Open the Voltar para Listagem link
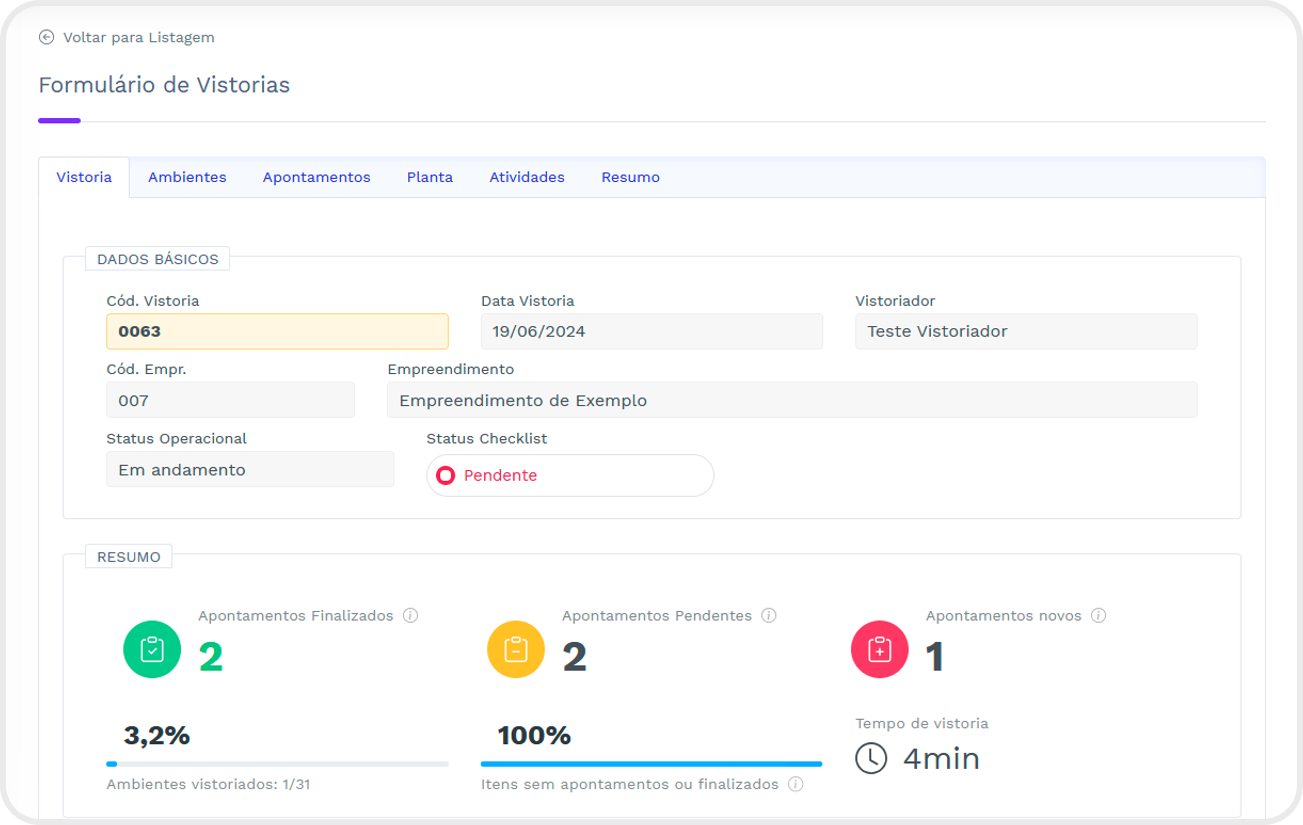Image resolution: width=1303 pixels, height=825 pixels. click(x=138, y=37)
